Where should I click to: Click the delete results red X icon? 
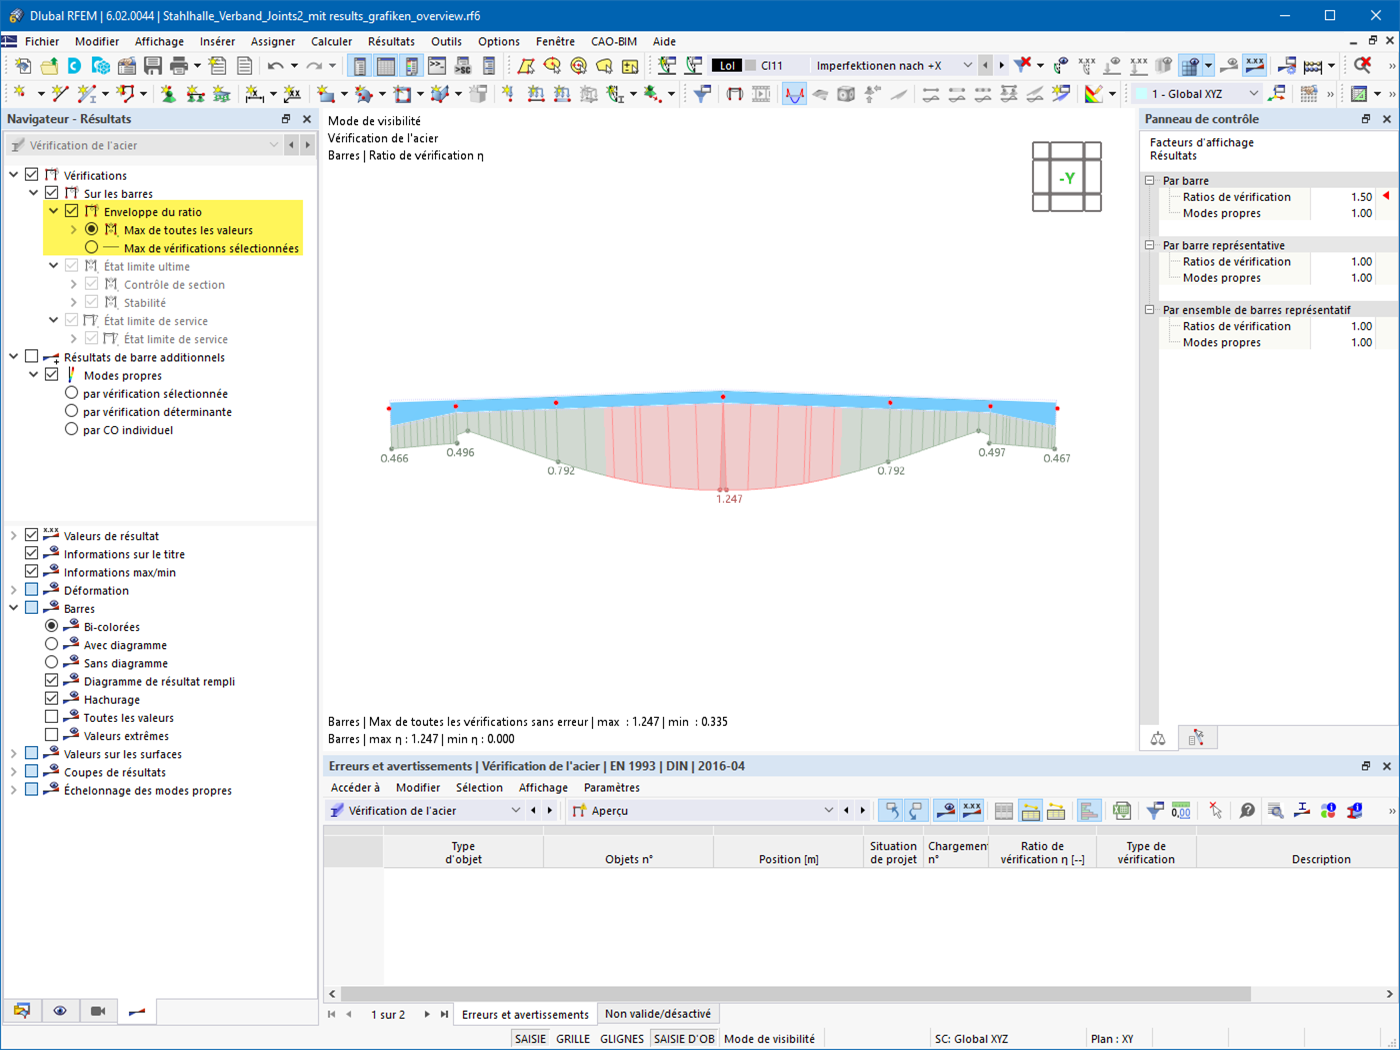[1022, 66]
